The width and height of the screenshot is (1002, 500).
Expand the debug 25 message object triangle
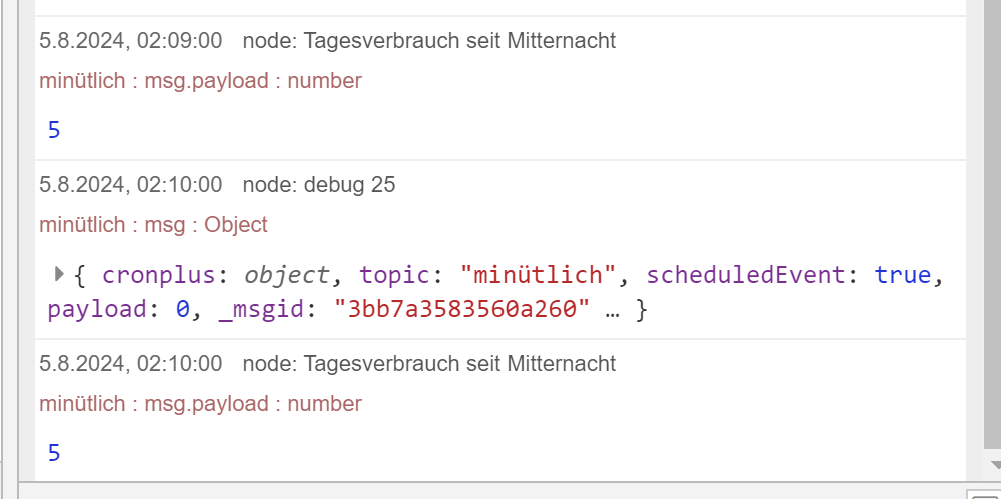click(59, 275)
